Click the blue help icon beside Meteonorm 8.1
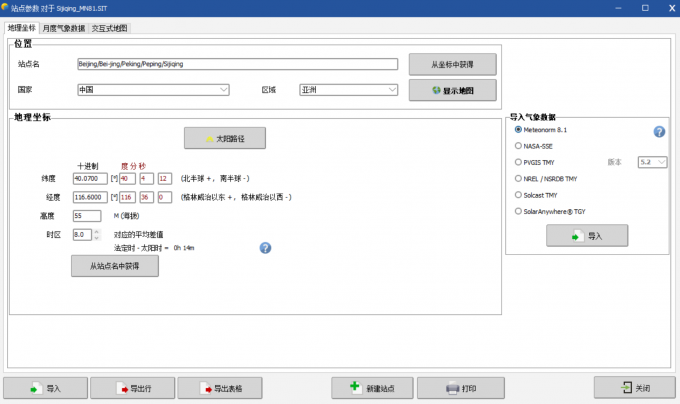 659,132
